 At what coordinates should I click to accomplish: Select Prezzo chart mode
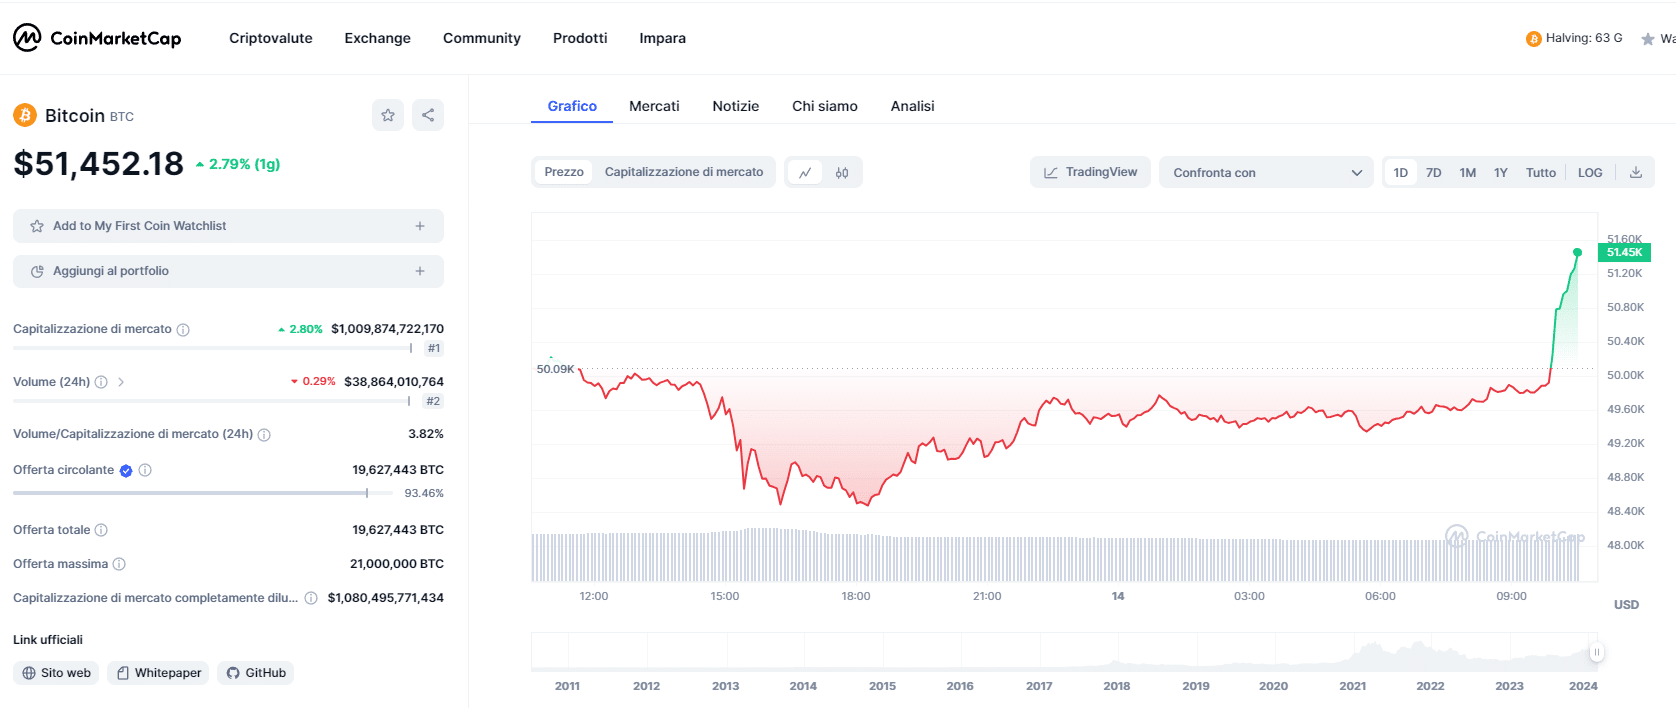[564, 172]
